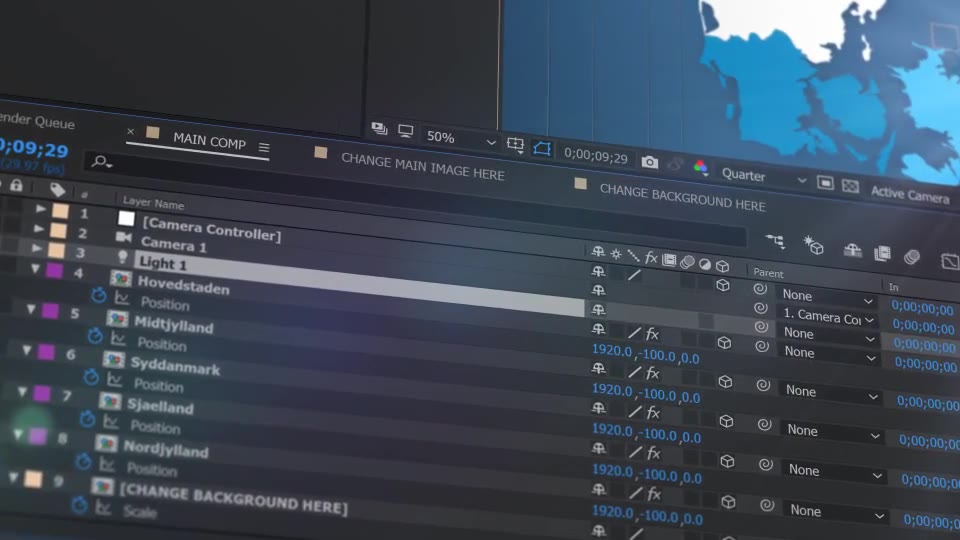The width and height of the screenshot is (960, 540).
Task: Expand the Camera 1 layer
Action: tap(39, 229)
